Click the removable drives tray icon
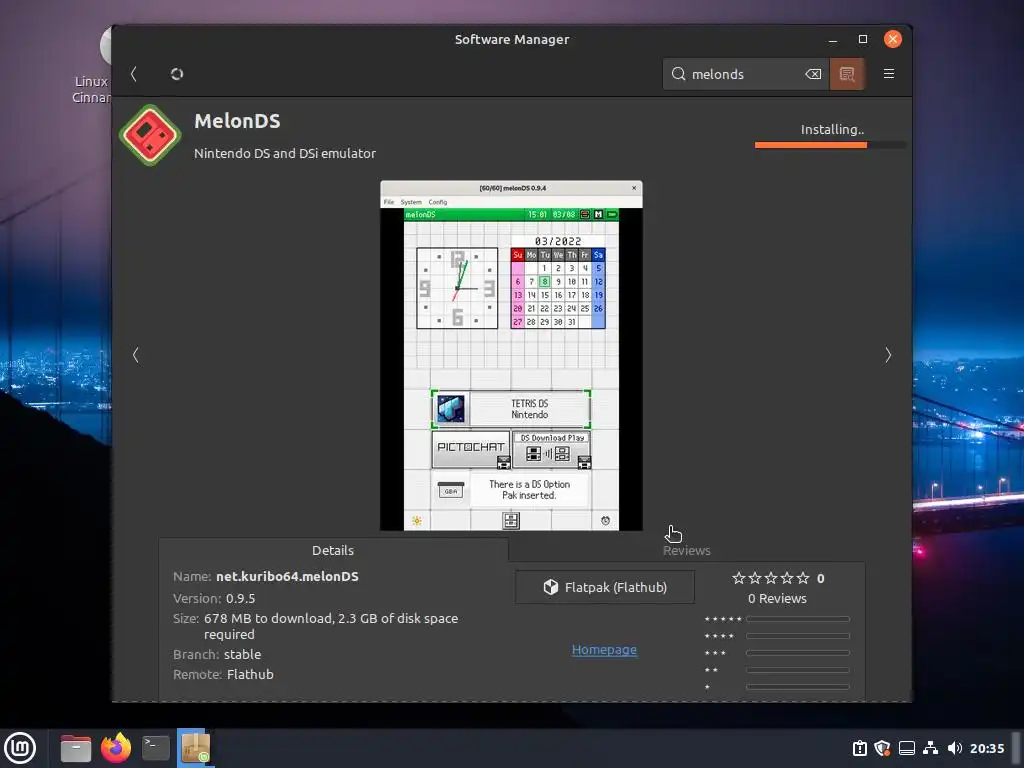The width and height of the screenshot is (1024, 768). click(906, 748)
